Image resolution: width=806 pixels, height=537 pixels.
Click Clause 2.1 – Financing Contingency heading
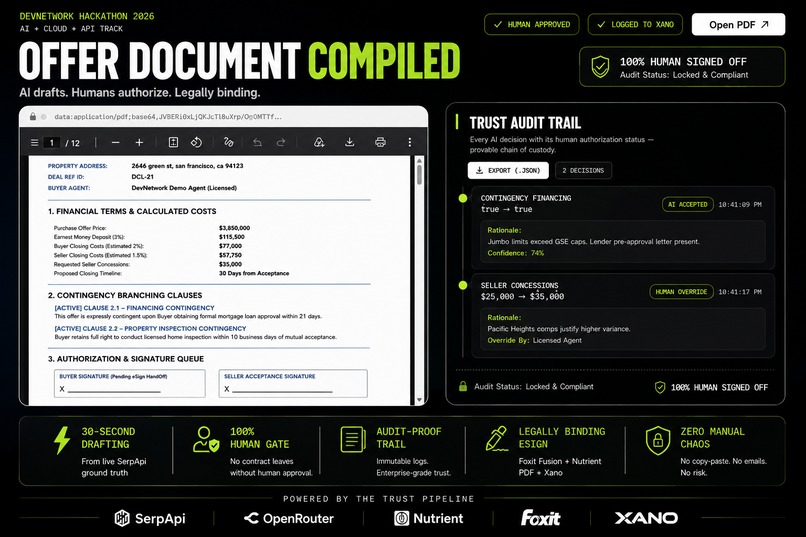click(135, 308)
